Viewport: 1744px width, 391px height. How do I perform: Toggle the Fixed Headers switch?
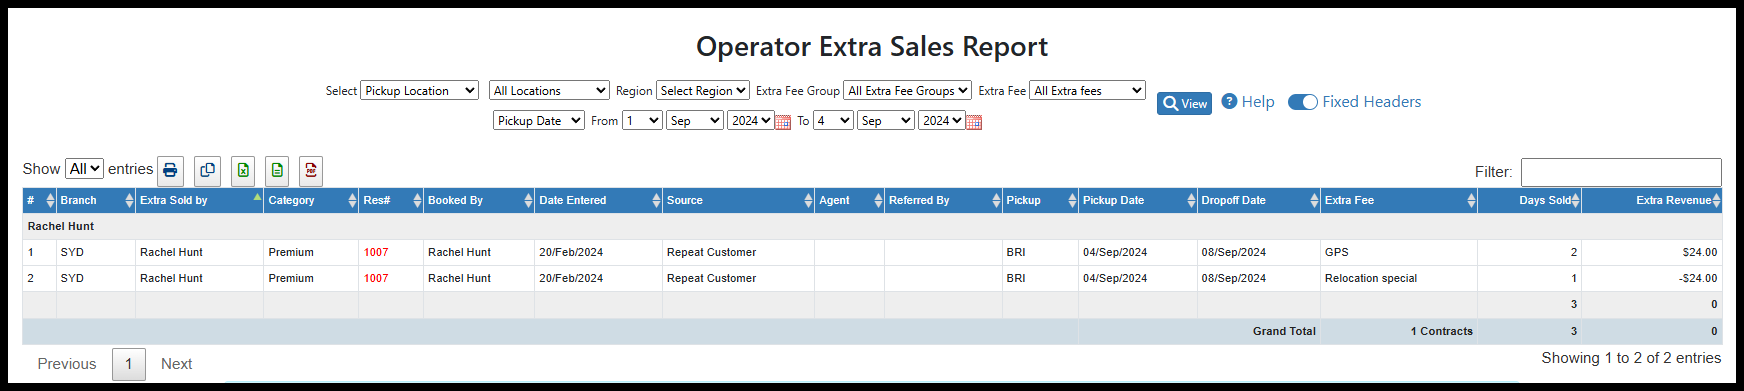[x=1302, y=102]
